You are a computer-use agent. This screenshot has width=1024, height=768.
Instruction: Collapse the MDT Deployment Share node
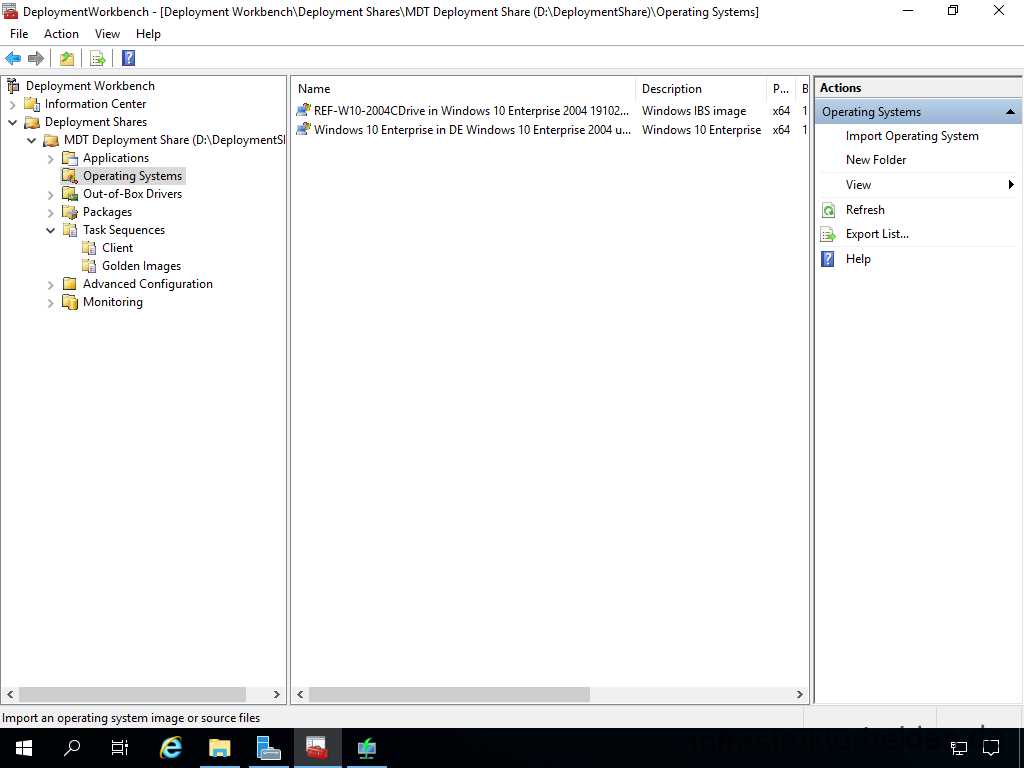(x=31, y=140)
